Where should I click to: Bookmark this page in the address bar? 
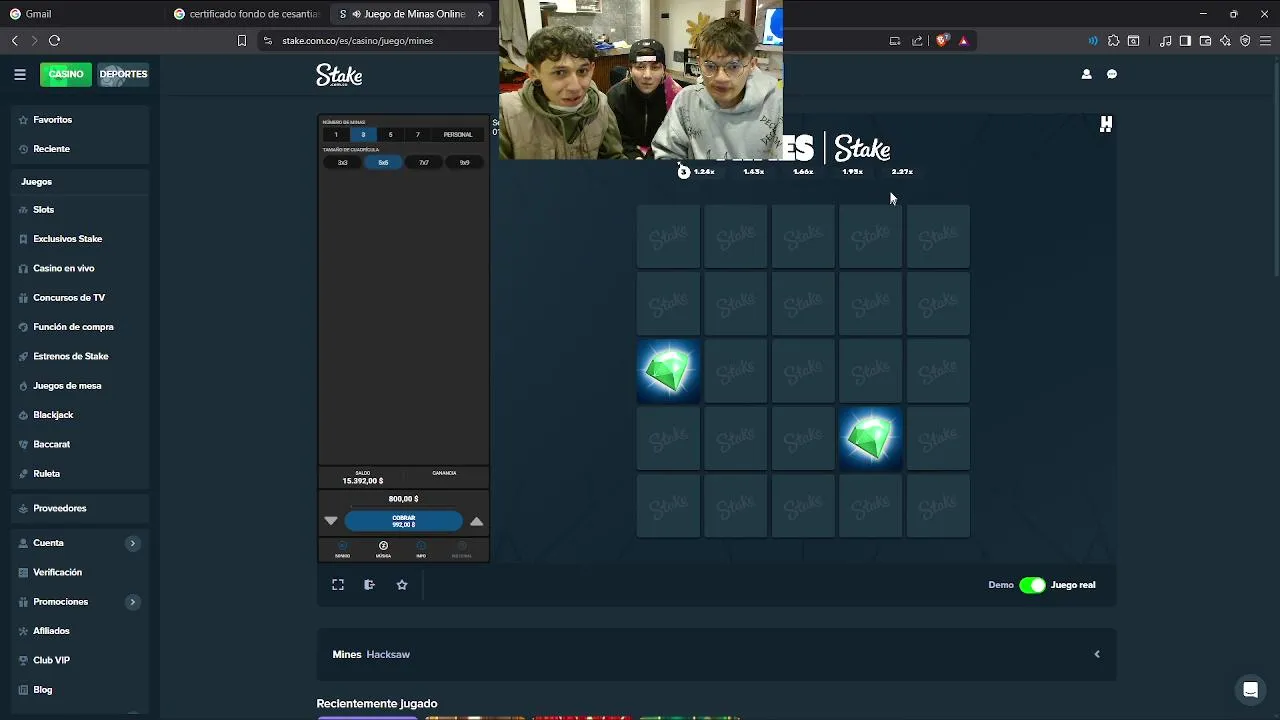(241, 41)
